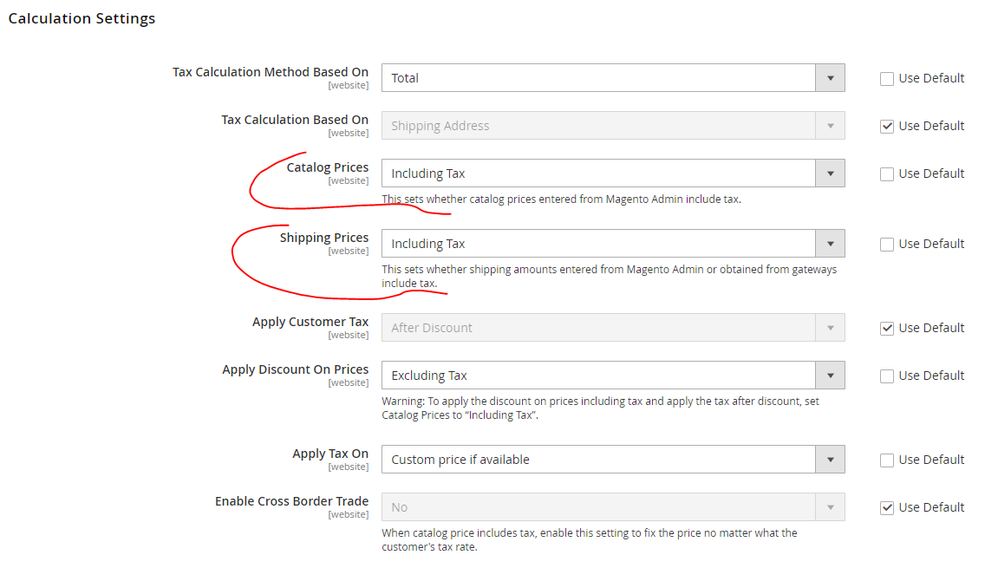Open the Shipping Prices select box
This screenshot has height=562, width=998.
click(x=612, y=244)
